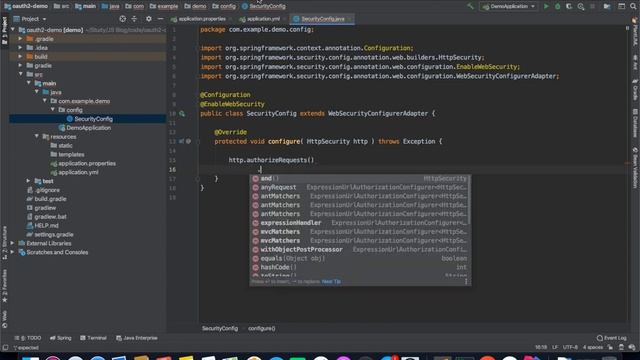
Task: Click the Build project hammer icon
Action: tap(471, 6)
